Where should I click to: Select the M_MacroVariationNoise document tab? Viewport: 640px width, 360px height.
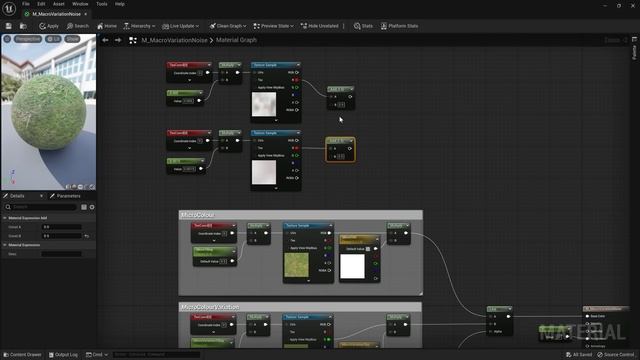[56, 14]
